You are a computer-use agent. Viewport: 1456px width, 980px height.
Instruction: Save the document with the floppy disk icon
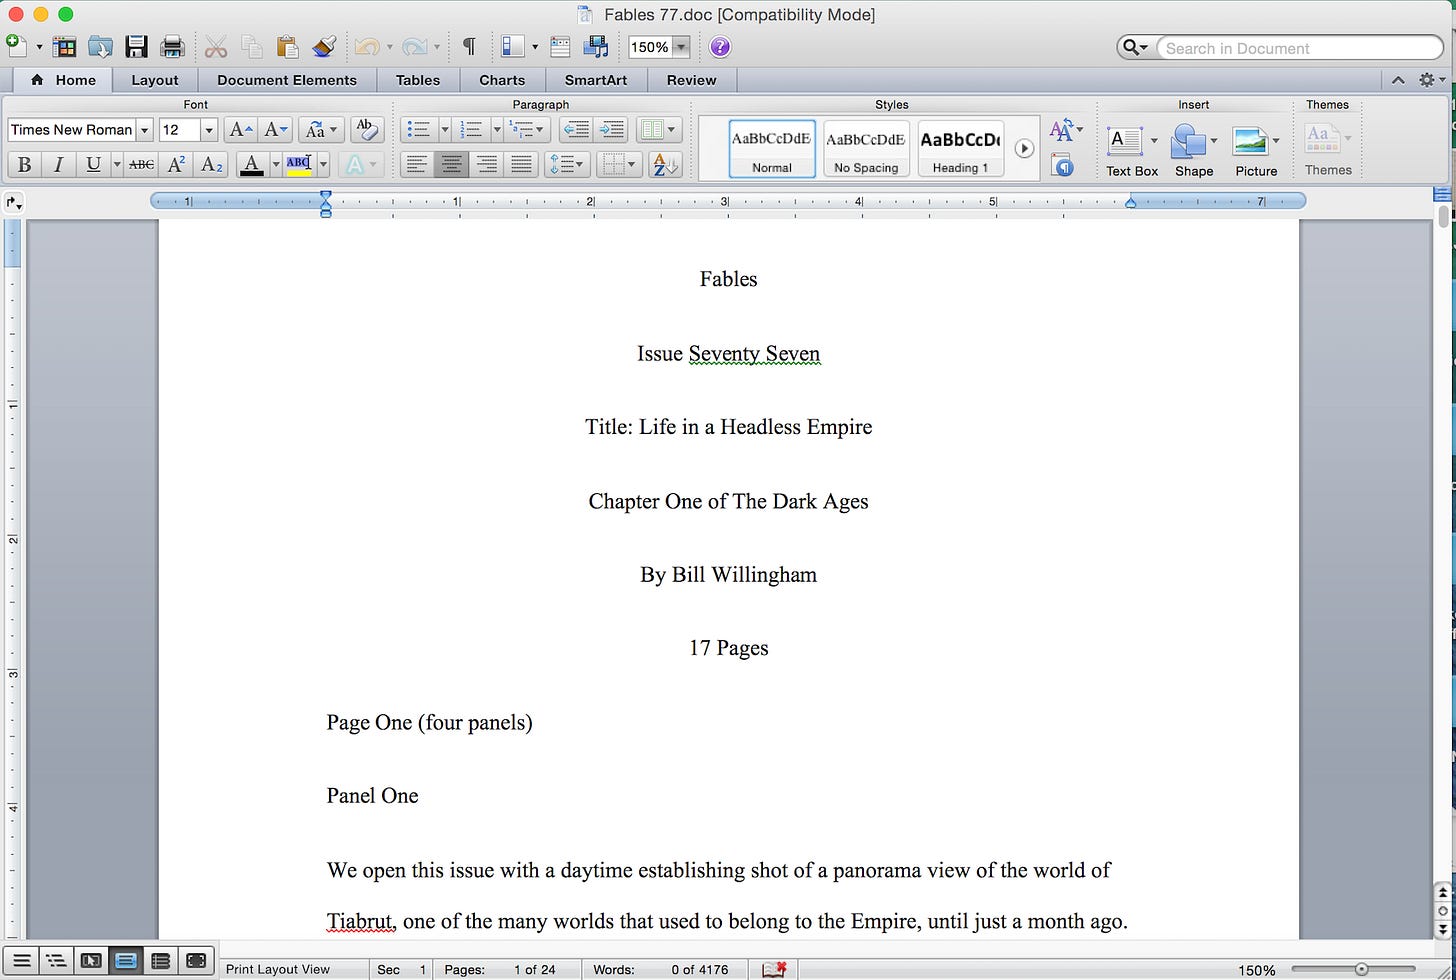(136, 46)
